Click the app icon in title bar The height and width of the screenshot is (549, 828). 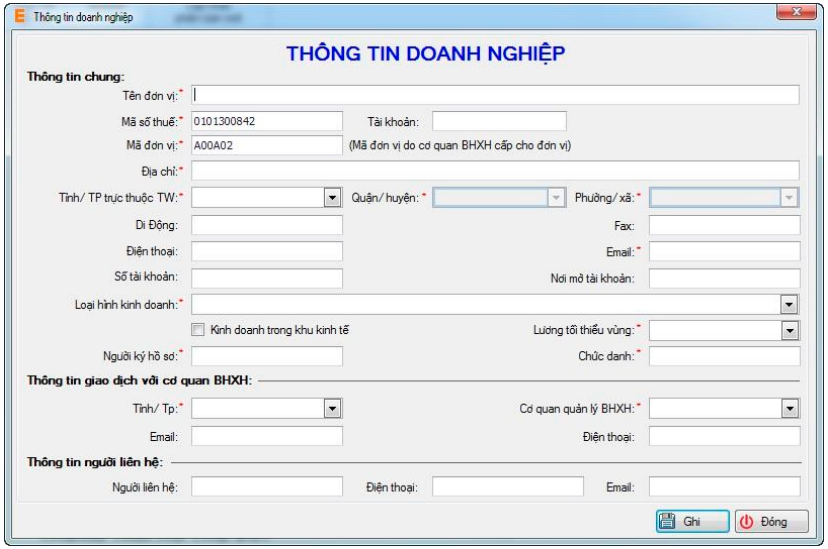click(x=19, y=17)
